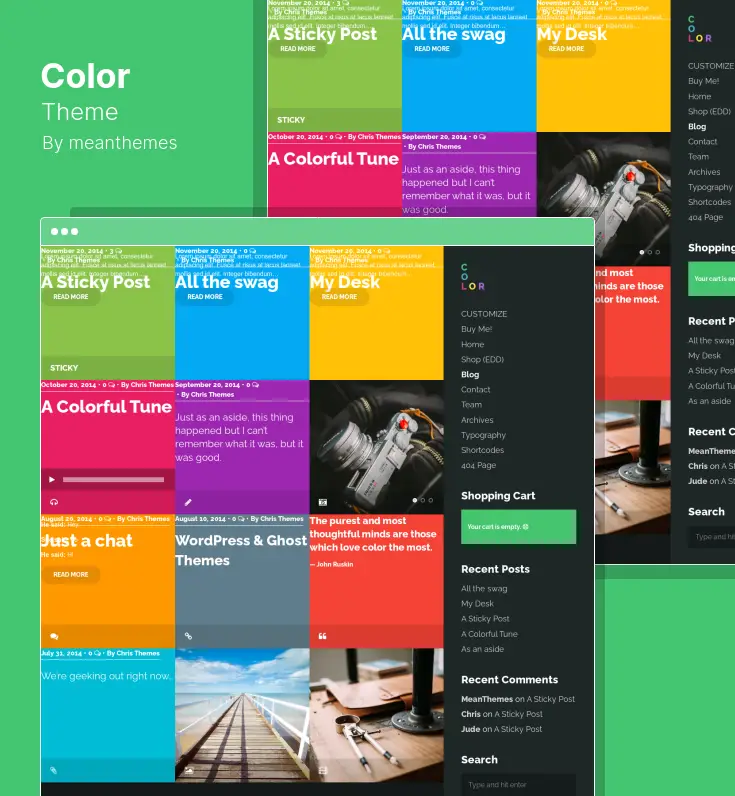Click the info icon in Your cart is empty box
Screen dimensions: 735x796
pyautogui.click(x=525, y=527)
